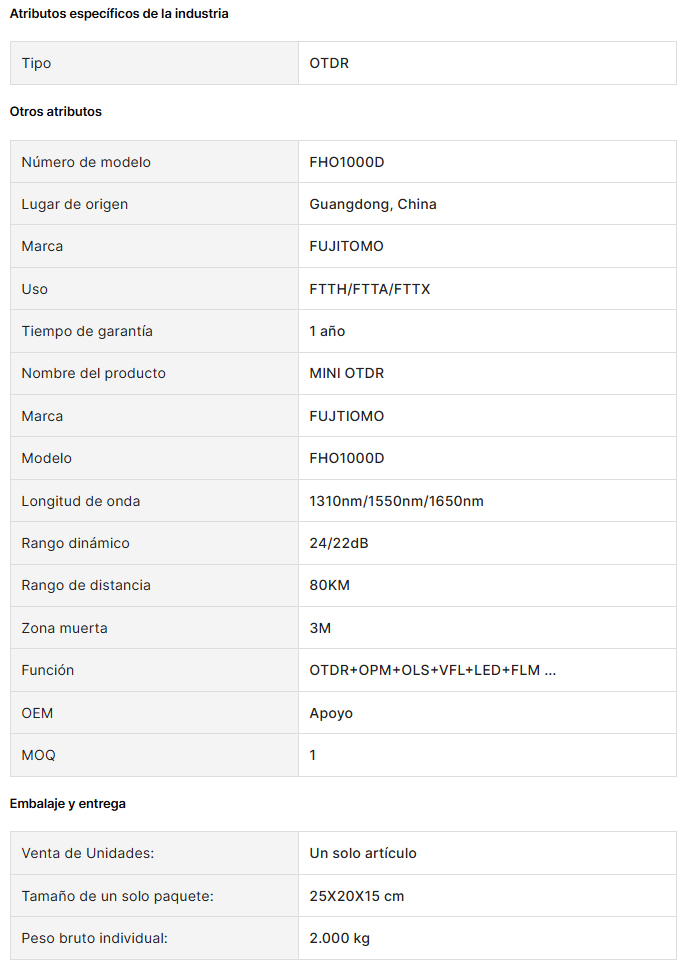686x970 pixels.
Task: Select the "Otros atributos" section heading
Action: click(56, 112)
